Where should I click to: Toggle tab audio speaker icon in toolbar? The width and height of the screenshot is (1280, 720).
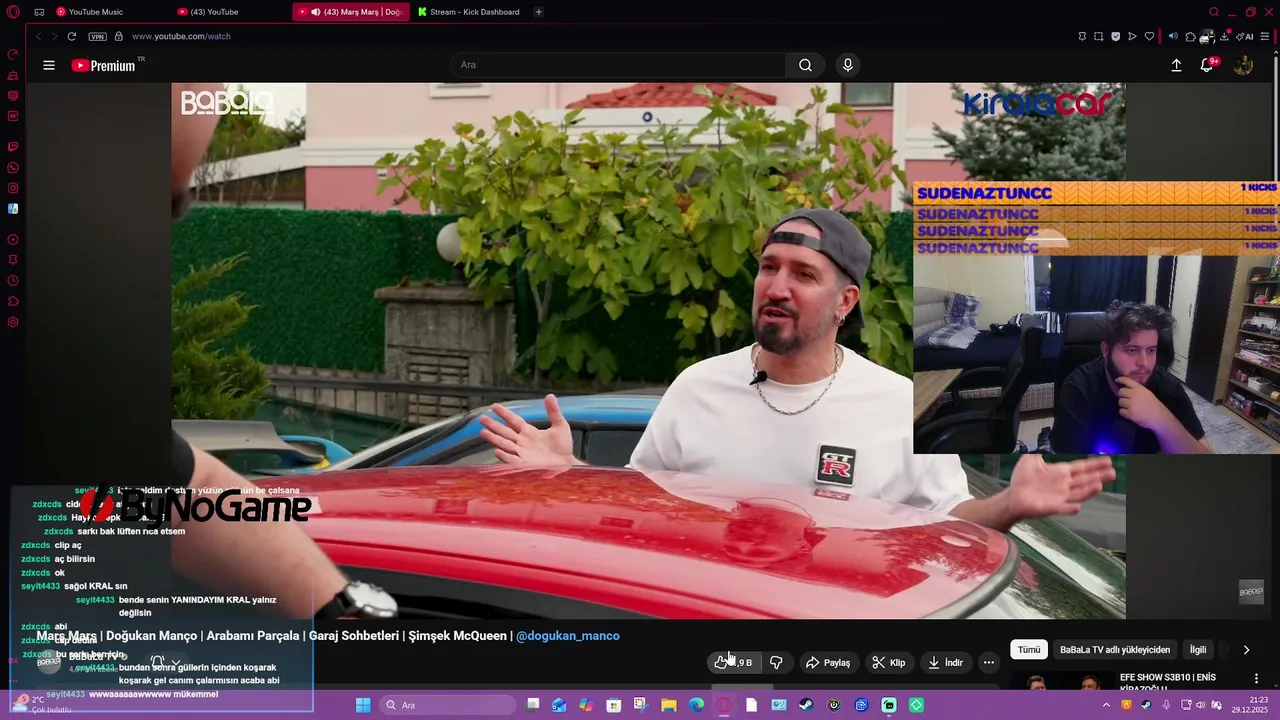pyautogui.click(x=1173, y=36)
